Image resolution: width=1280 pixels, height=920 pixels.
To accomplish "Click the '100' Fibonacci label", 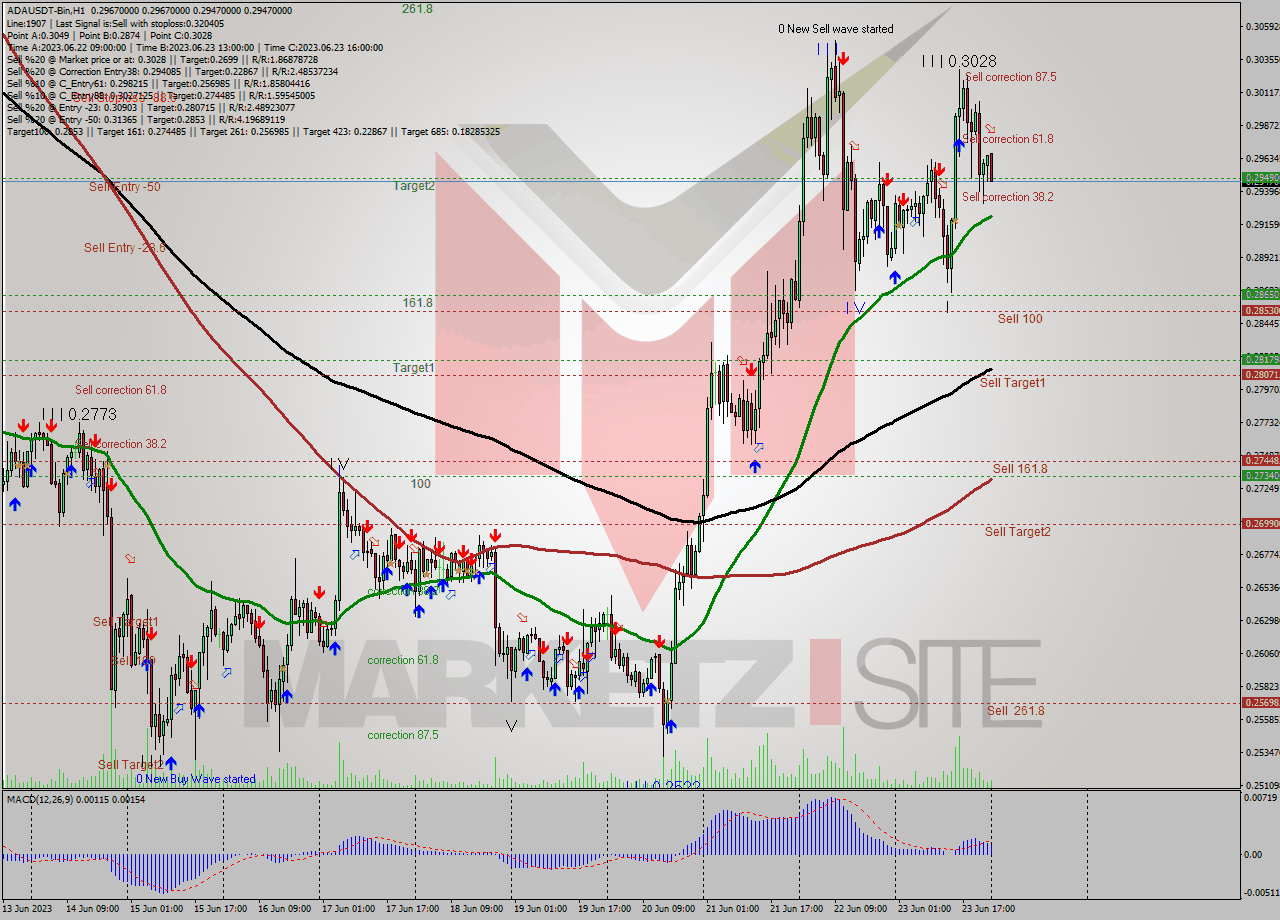I will coord(421,484).
